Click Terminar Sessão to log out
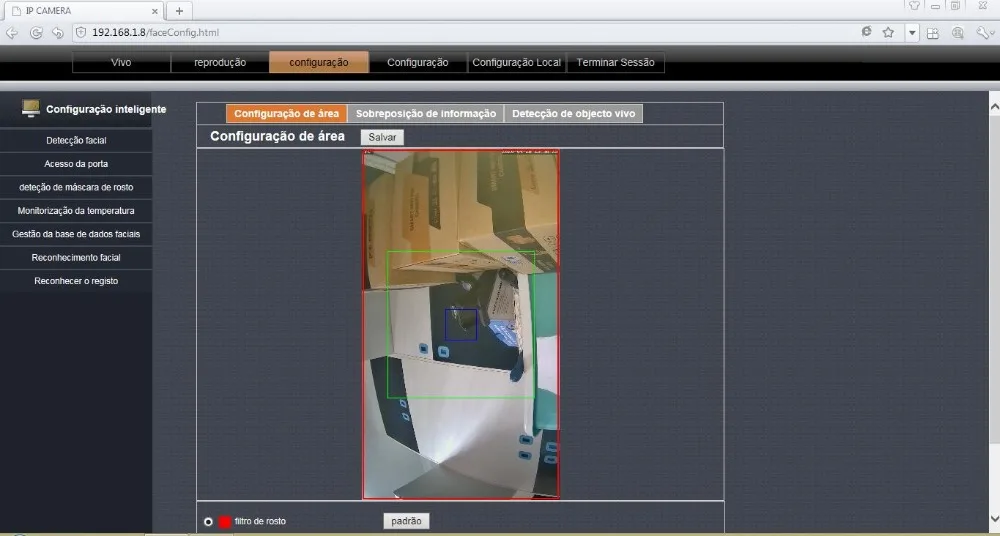 click(615, 63)
